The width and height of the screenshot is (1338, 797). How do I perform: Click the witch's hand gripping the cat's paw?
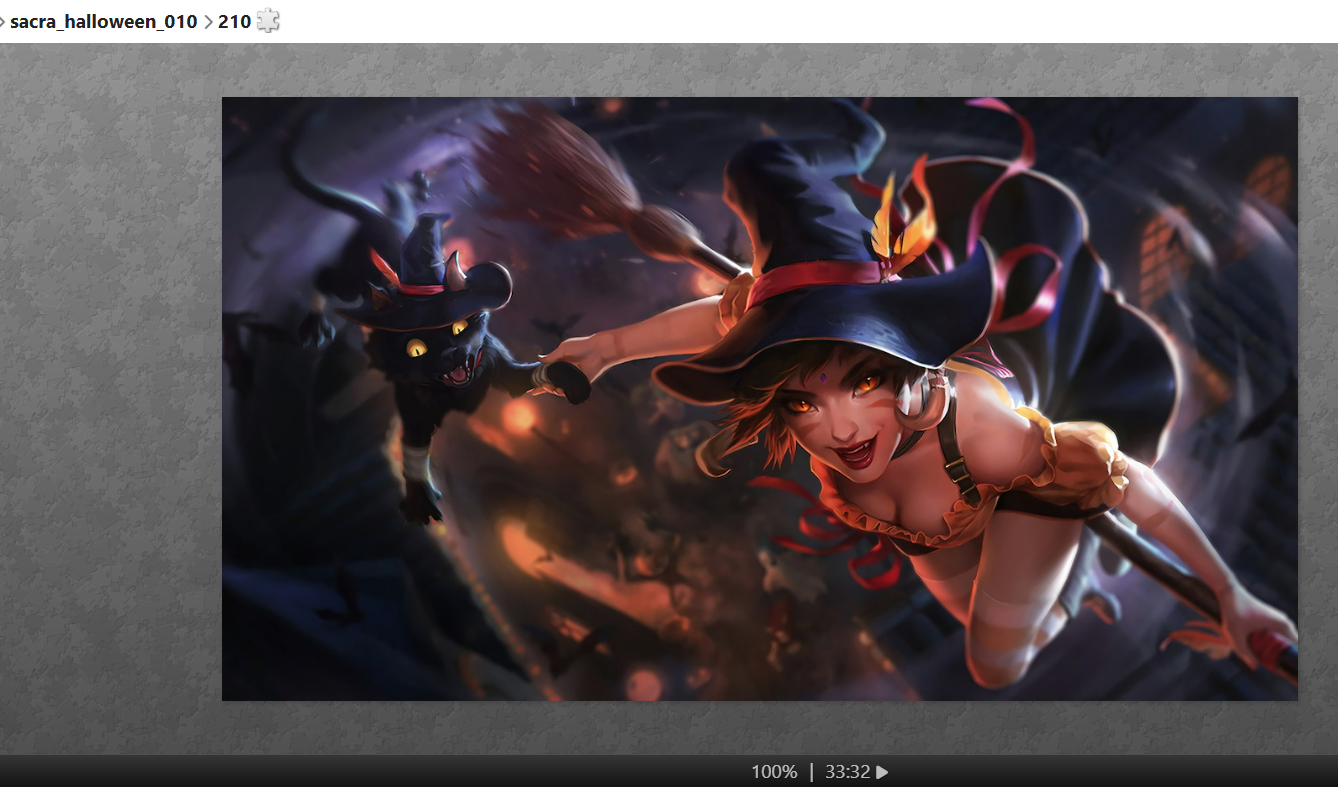click(565, 368)
